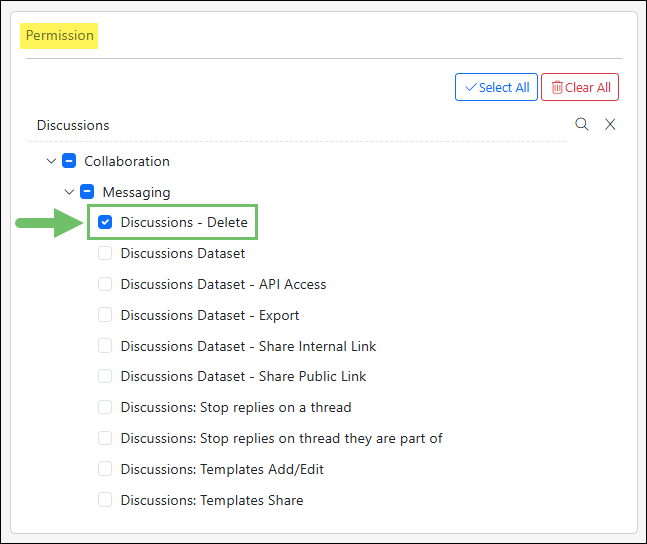647x544 pixels.
Task: Check Stop replies on thread they are part of
Action: click(x=105, y=438)
